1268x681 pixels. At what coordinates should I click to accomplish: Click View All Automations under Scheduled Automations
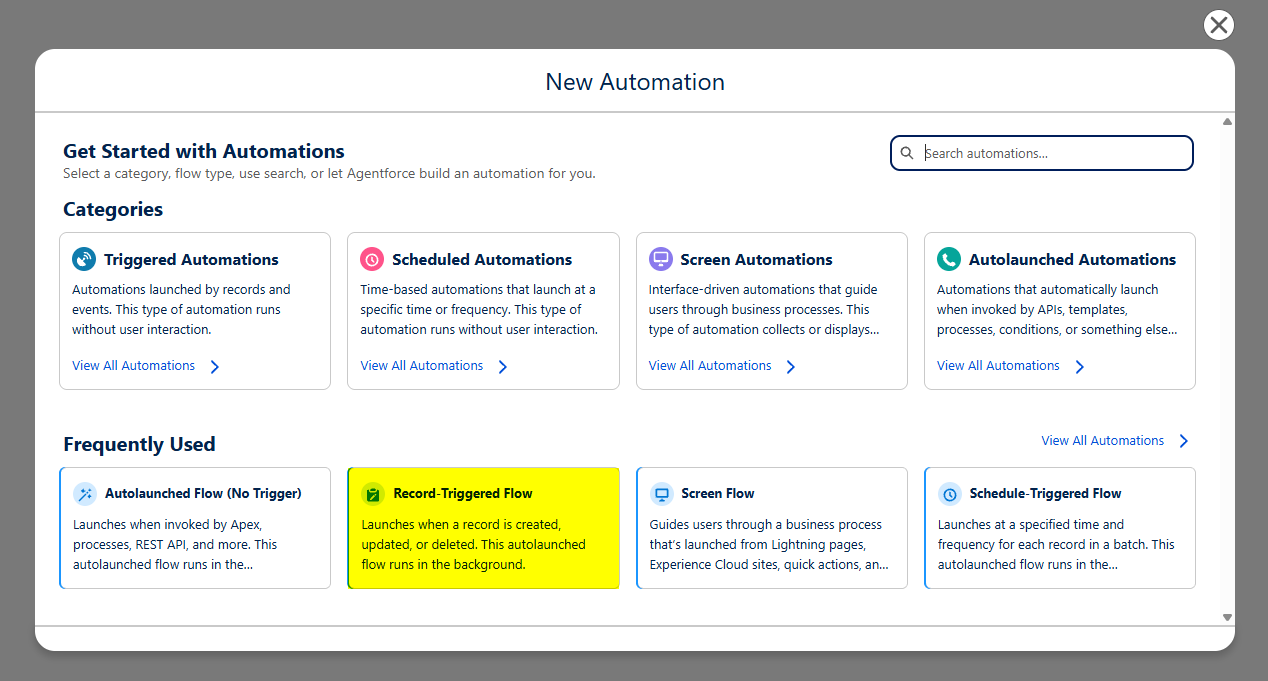pyautogui.click(x=421, y=366)
